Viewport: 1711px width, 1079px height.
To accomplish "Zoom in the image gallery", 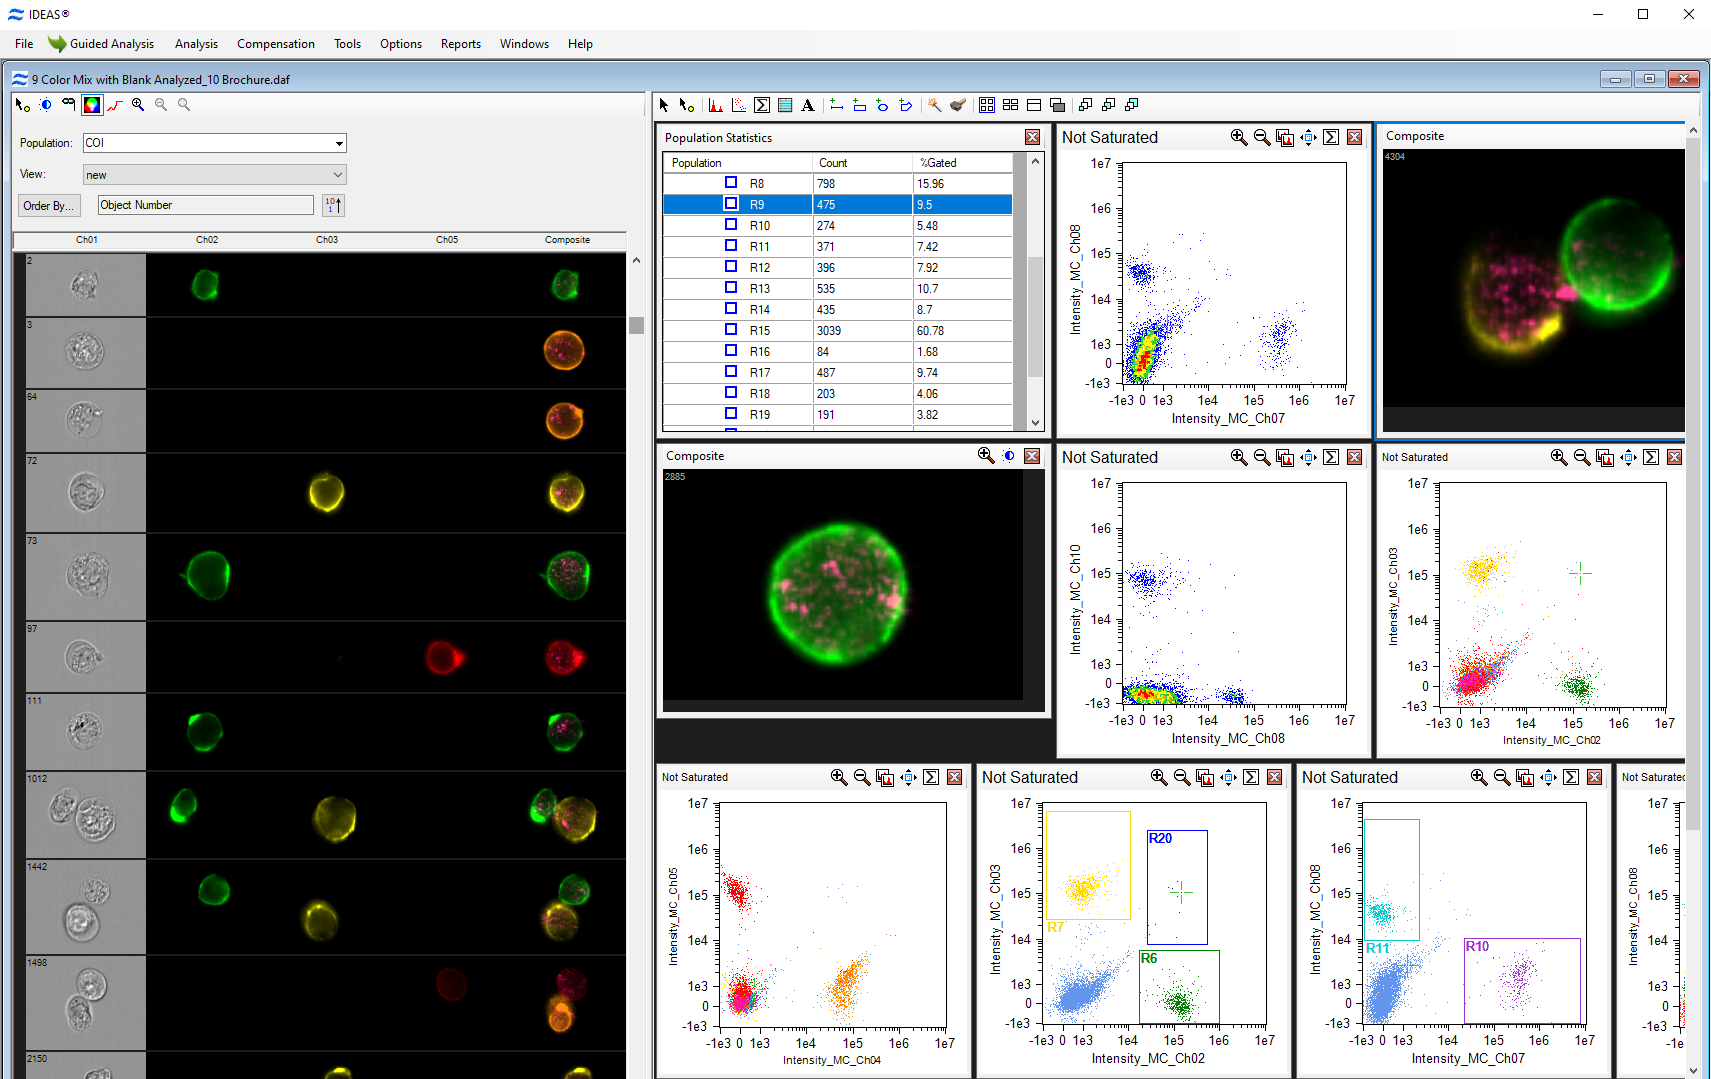I will point(138,105).
